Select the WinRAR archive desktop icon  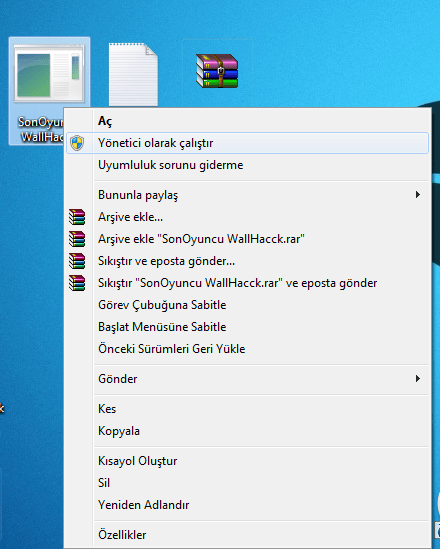217,71
